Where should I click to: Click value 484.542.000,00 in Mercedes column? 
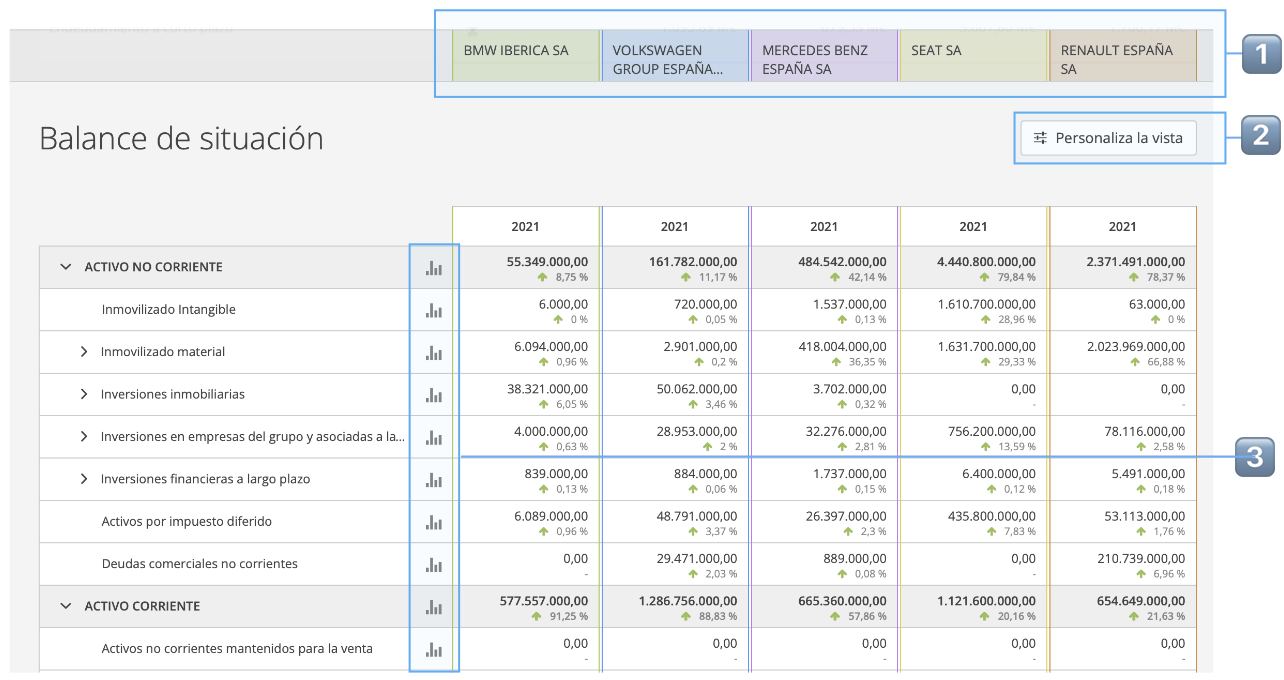[842, 261]
